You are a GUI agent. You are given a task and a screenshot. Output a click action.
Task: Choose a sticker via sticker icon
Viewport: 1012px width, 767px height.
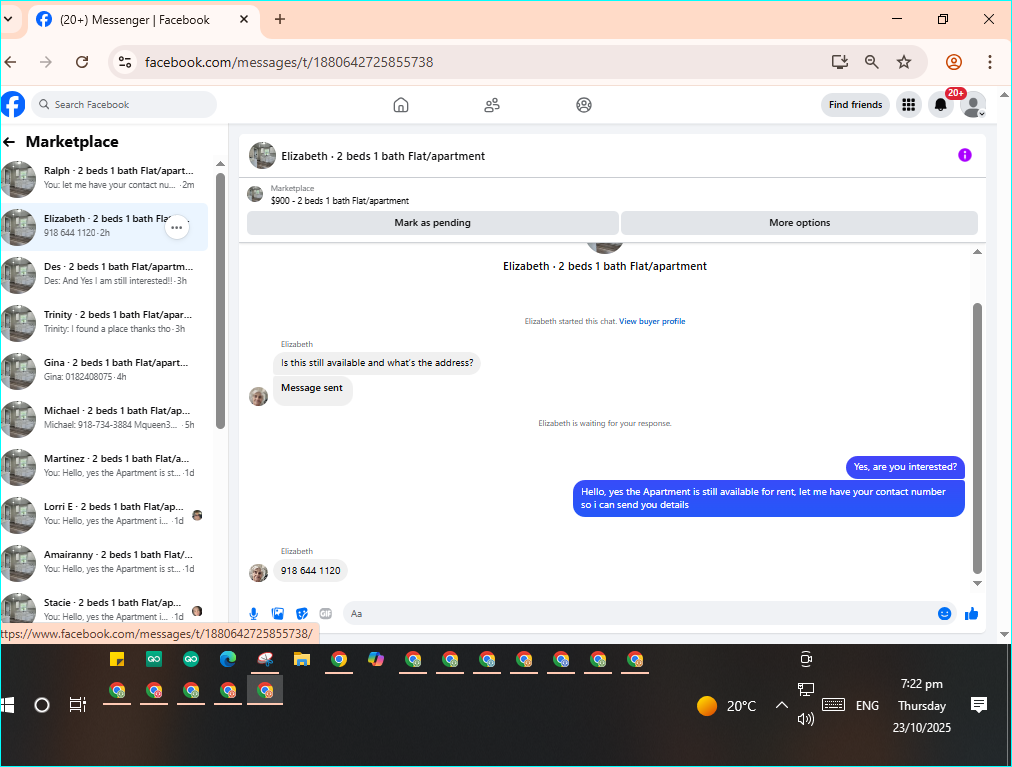(301, 613)
